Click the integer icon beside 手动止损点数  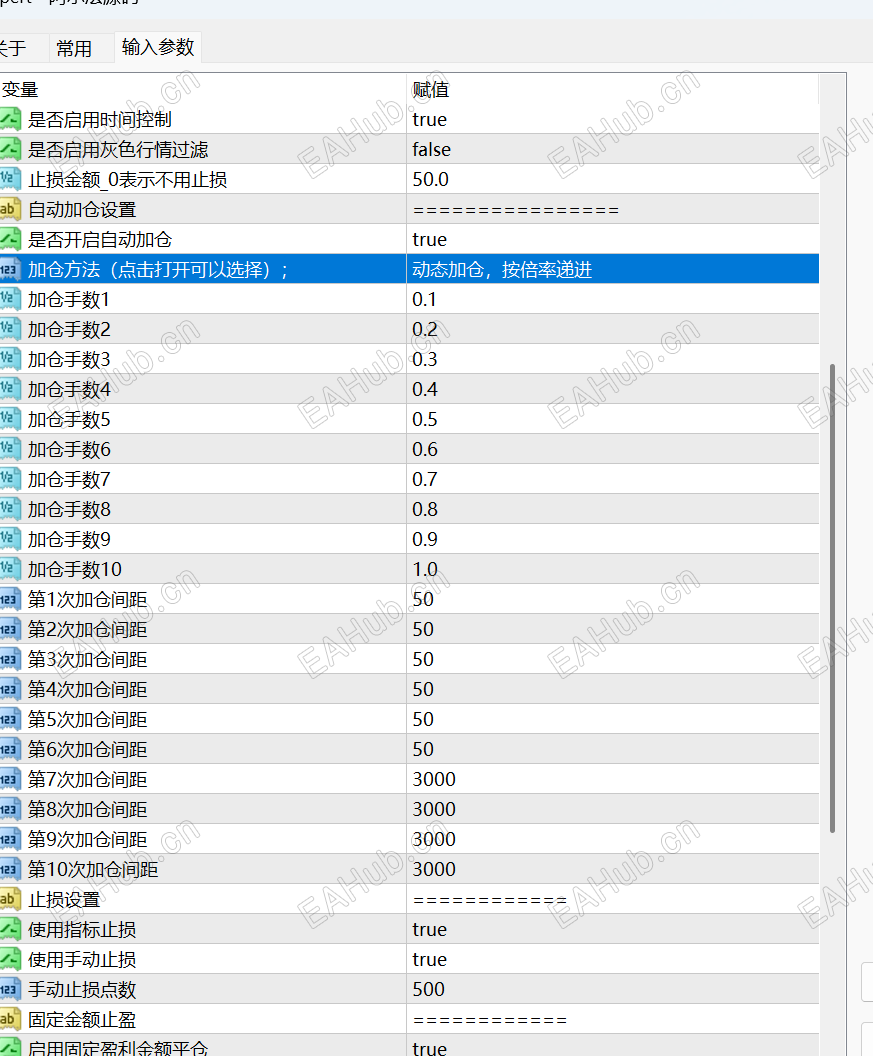click(10, 989)
